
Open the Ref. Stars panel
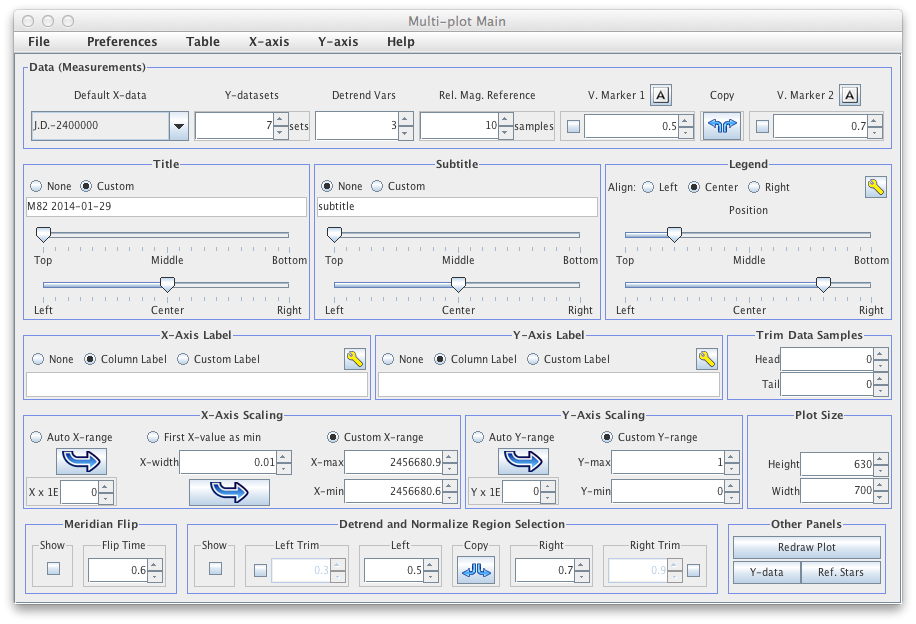pos(841,572)
